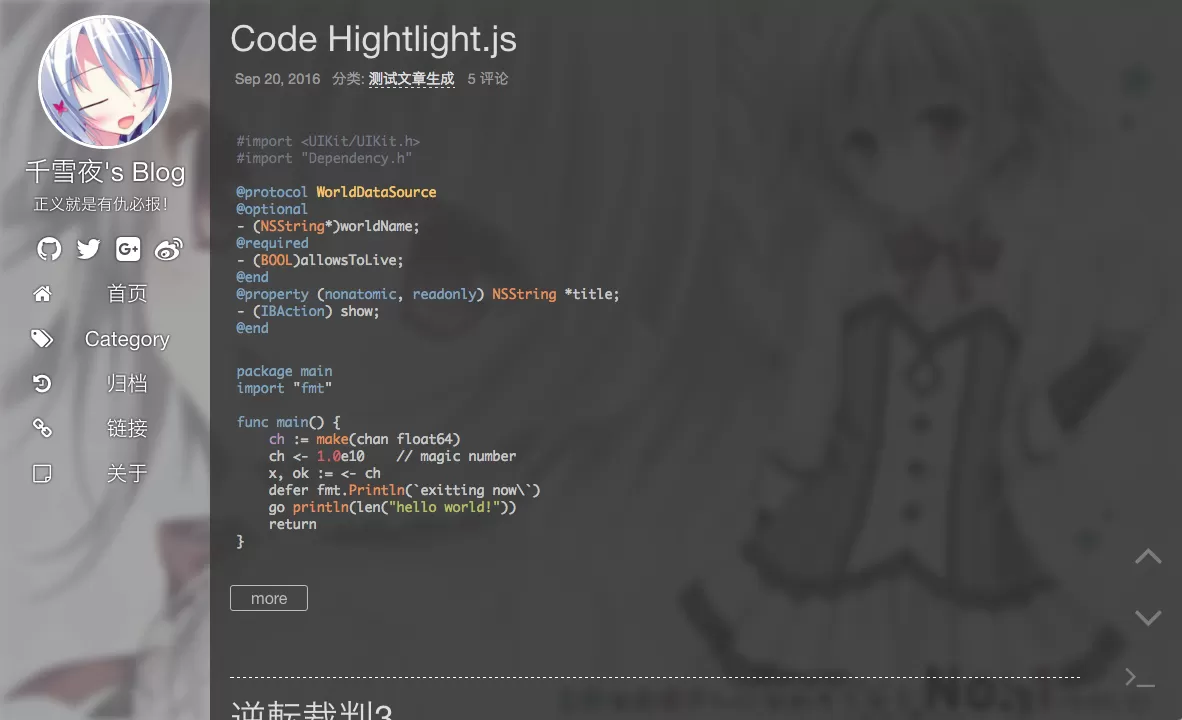Screen dimensions: 1182x720
Task: Open the 归档 archive page
Action: pyautogui.click(x=127, y=384)
